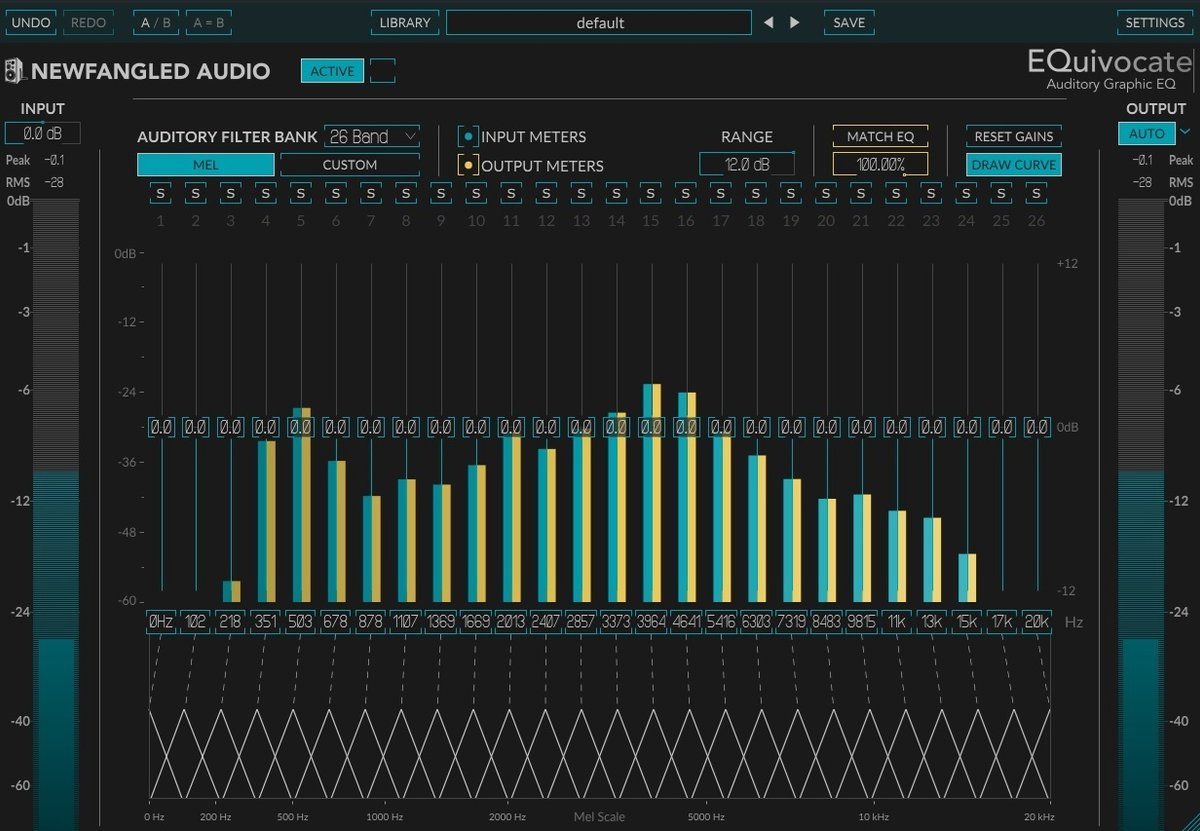Click the 503 Hz band gain slider
This screenshot has height=831, width=1200.
point(300,426)
